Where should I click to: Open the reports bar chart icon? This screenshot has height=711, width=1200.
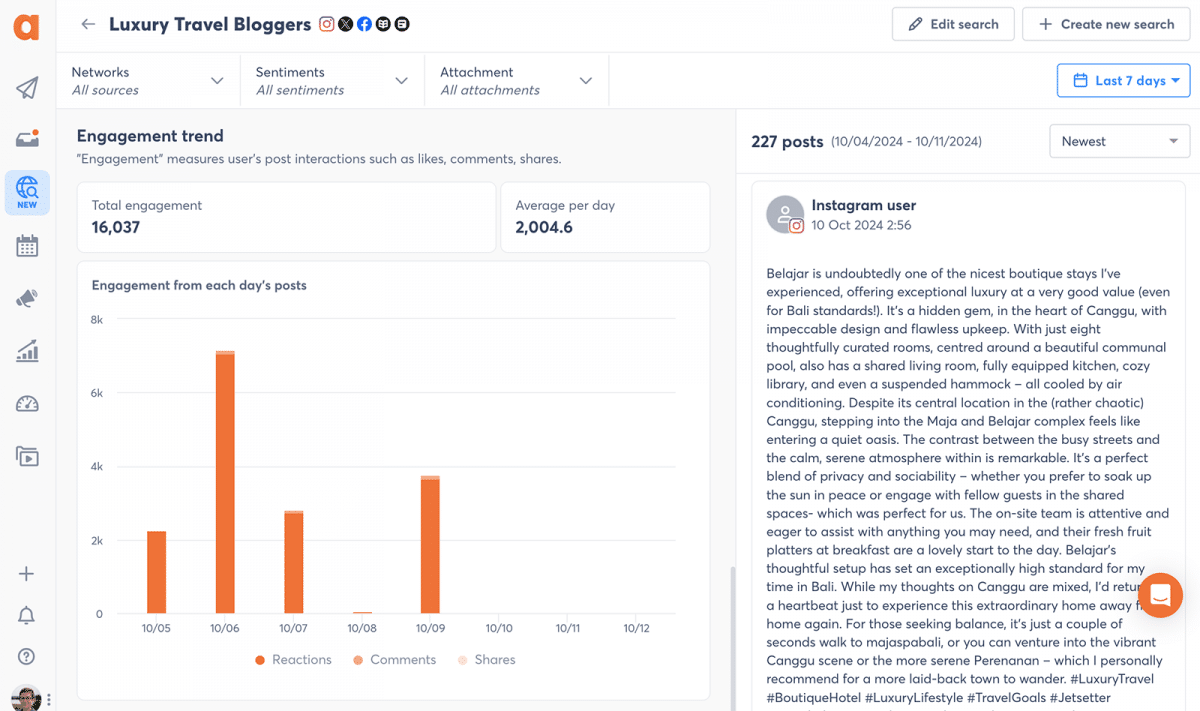tap(27, 351)
